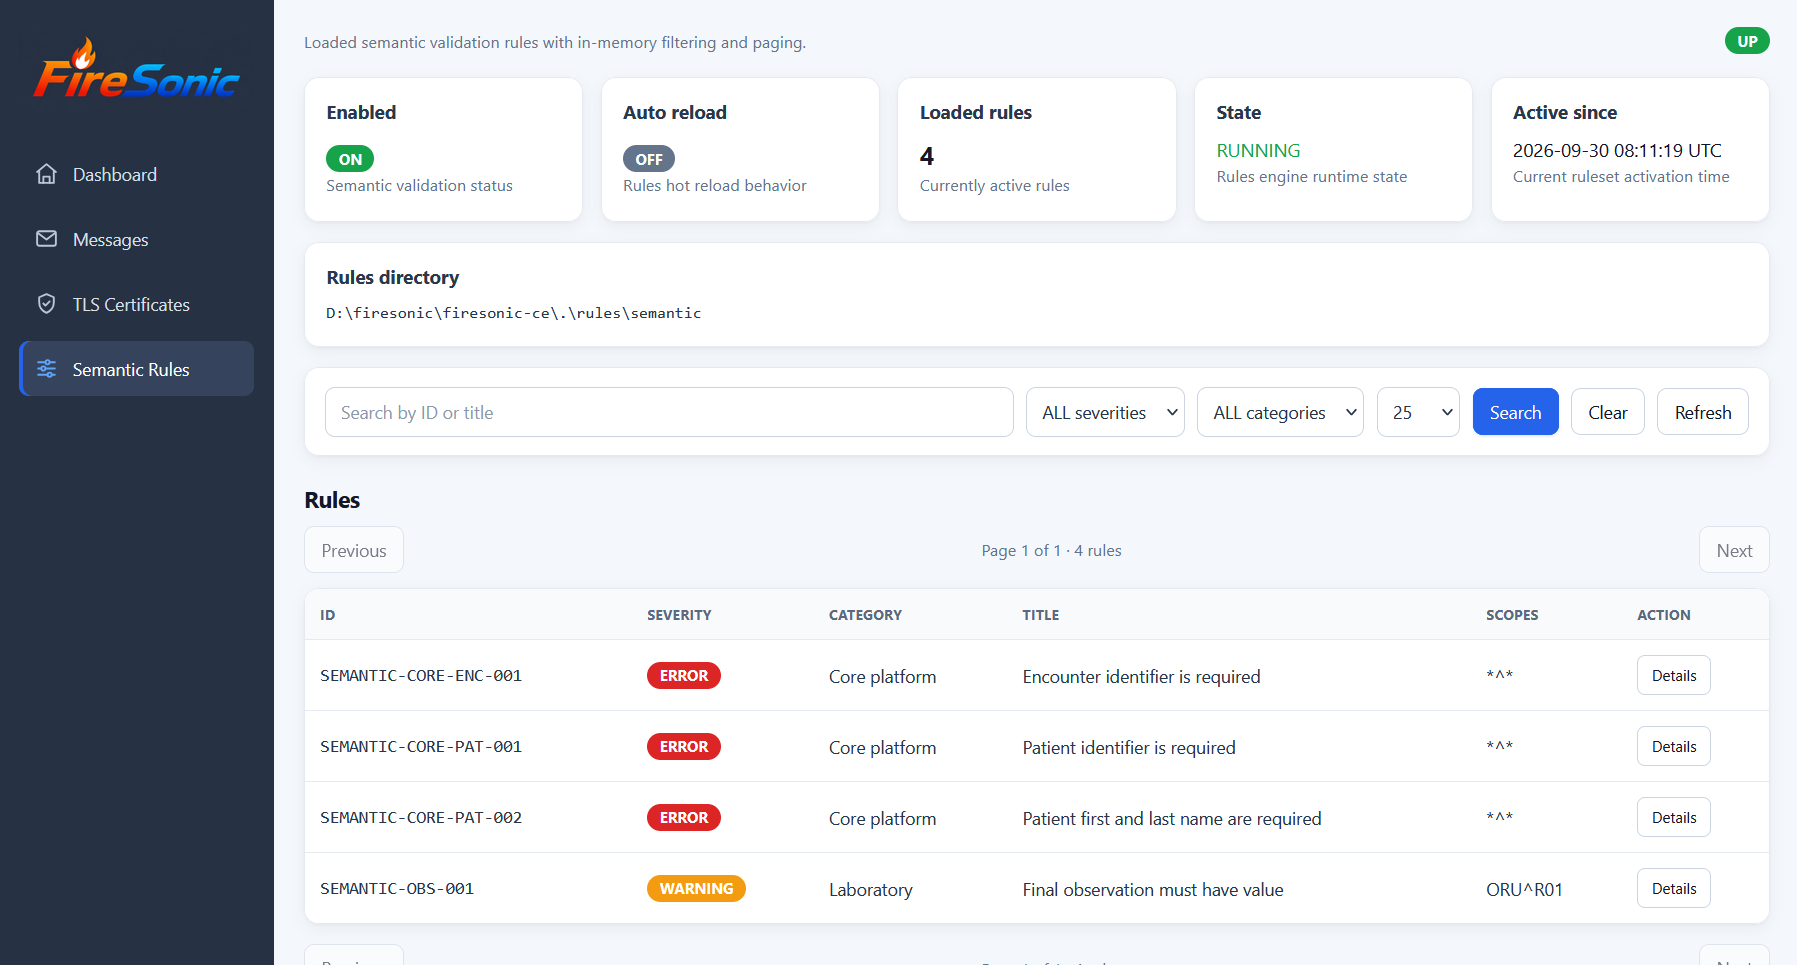Click the rules directory path text

514,313
